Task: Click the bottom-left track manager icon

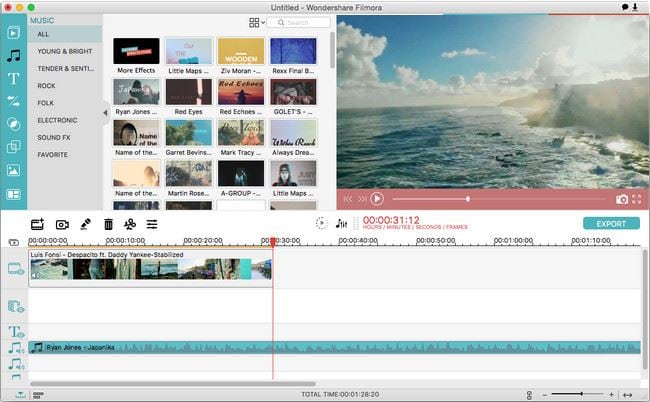Action: 19,395
